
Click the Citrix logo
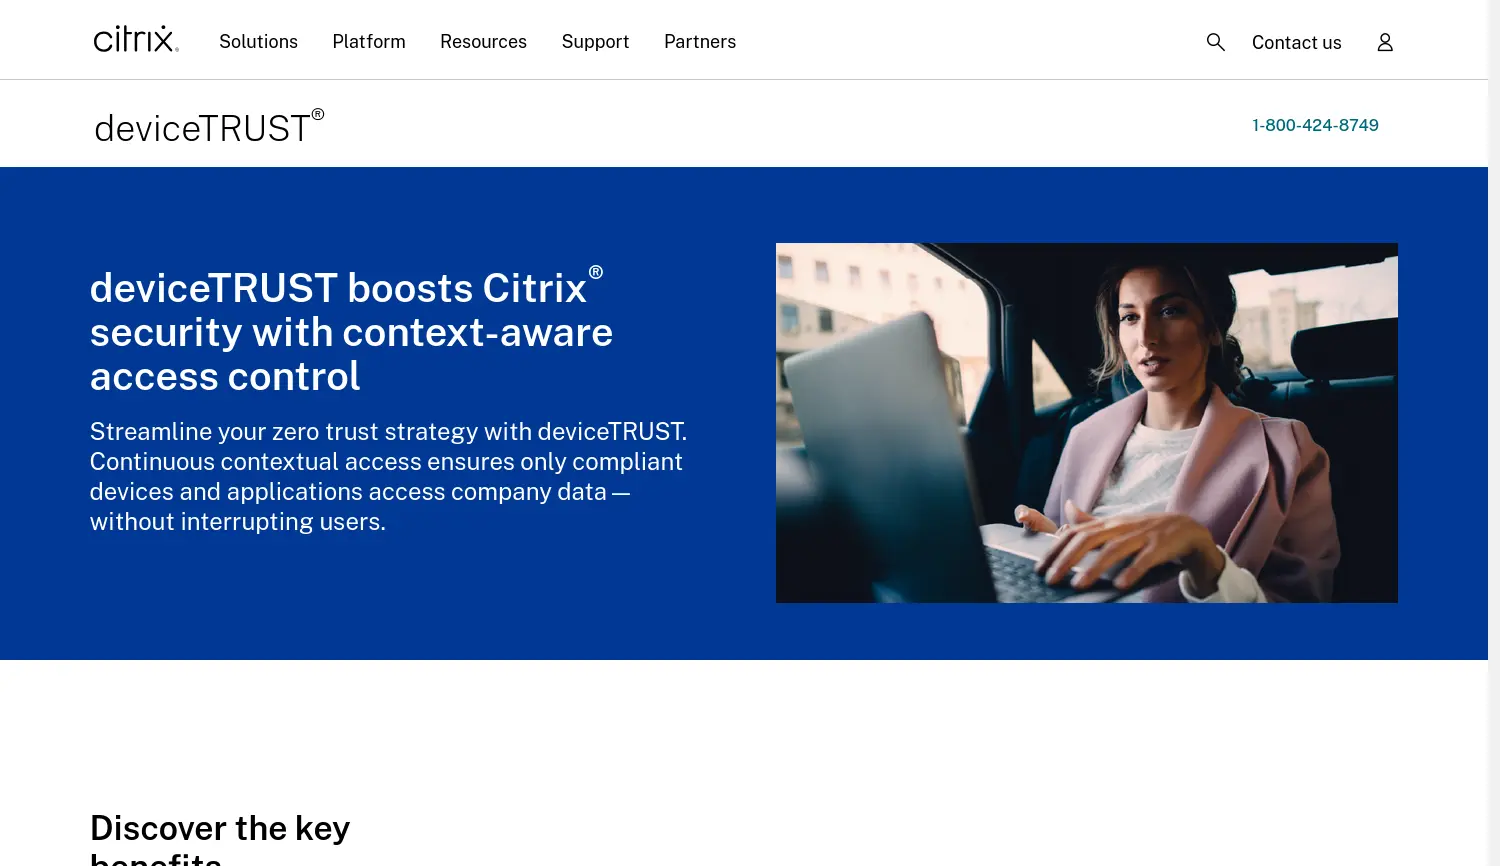(x=136, y=40)
